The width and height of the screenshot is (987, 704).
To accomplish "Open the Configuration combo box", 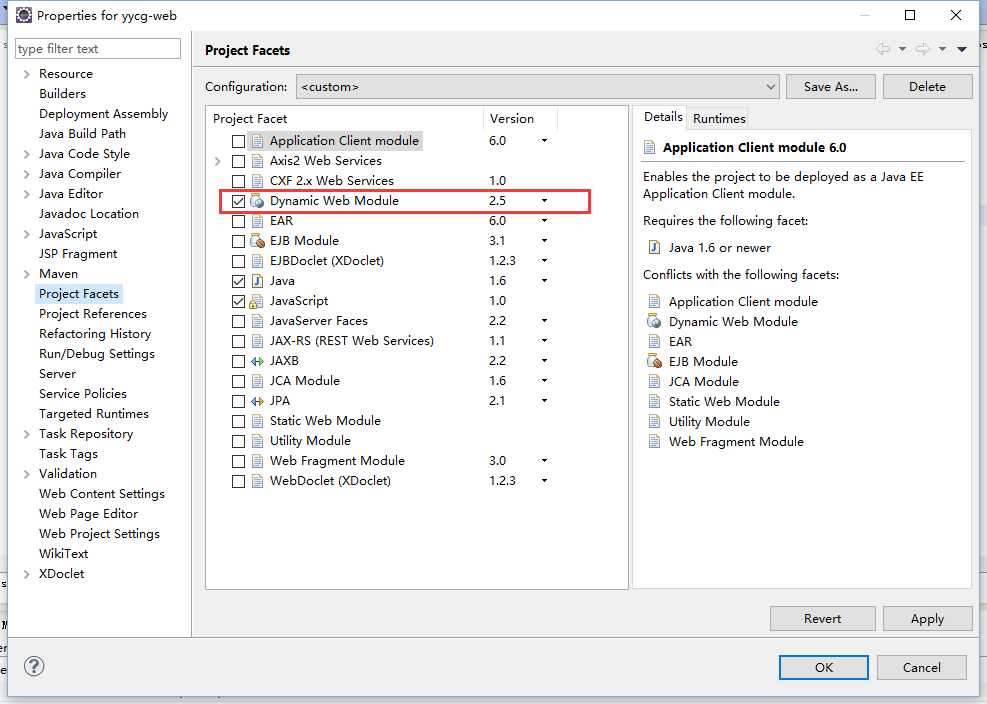I will coord(538,87).
